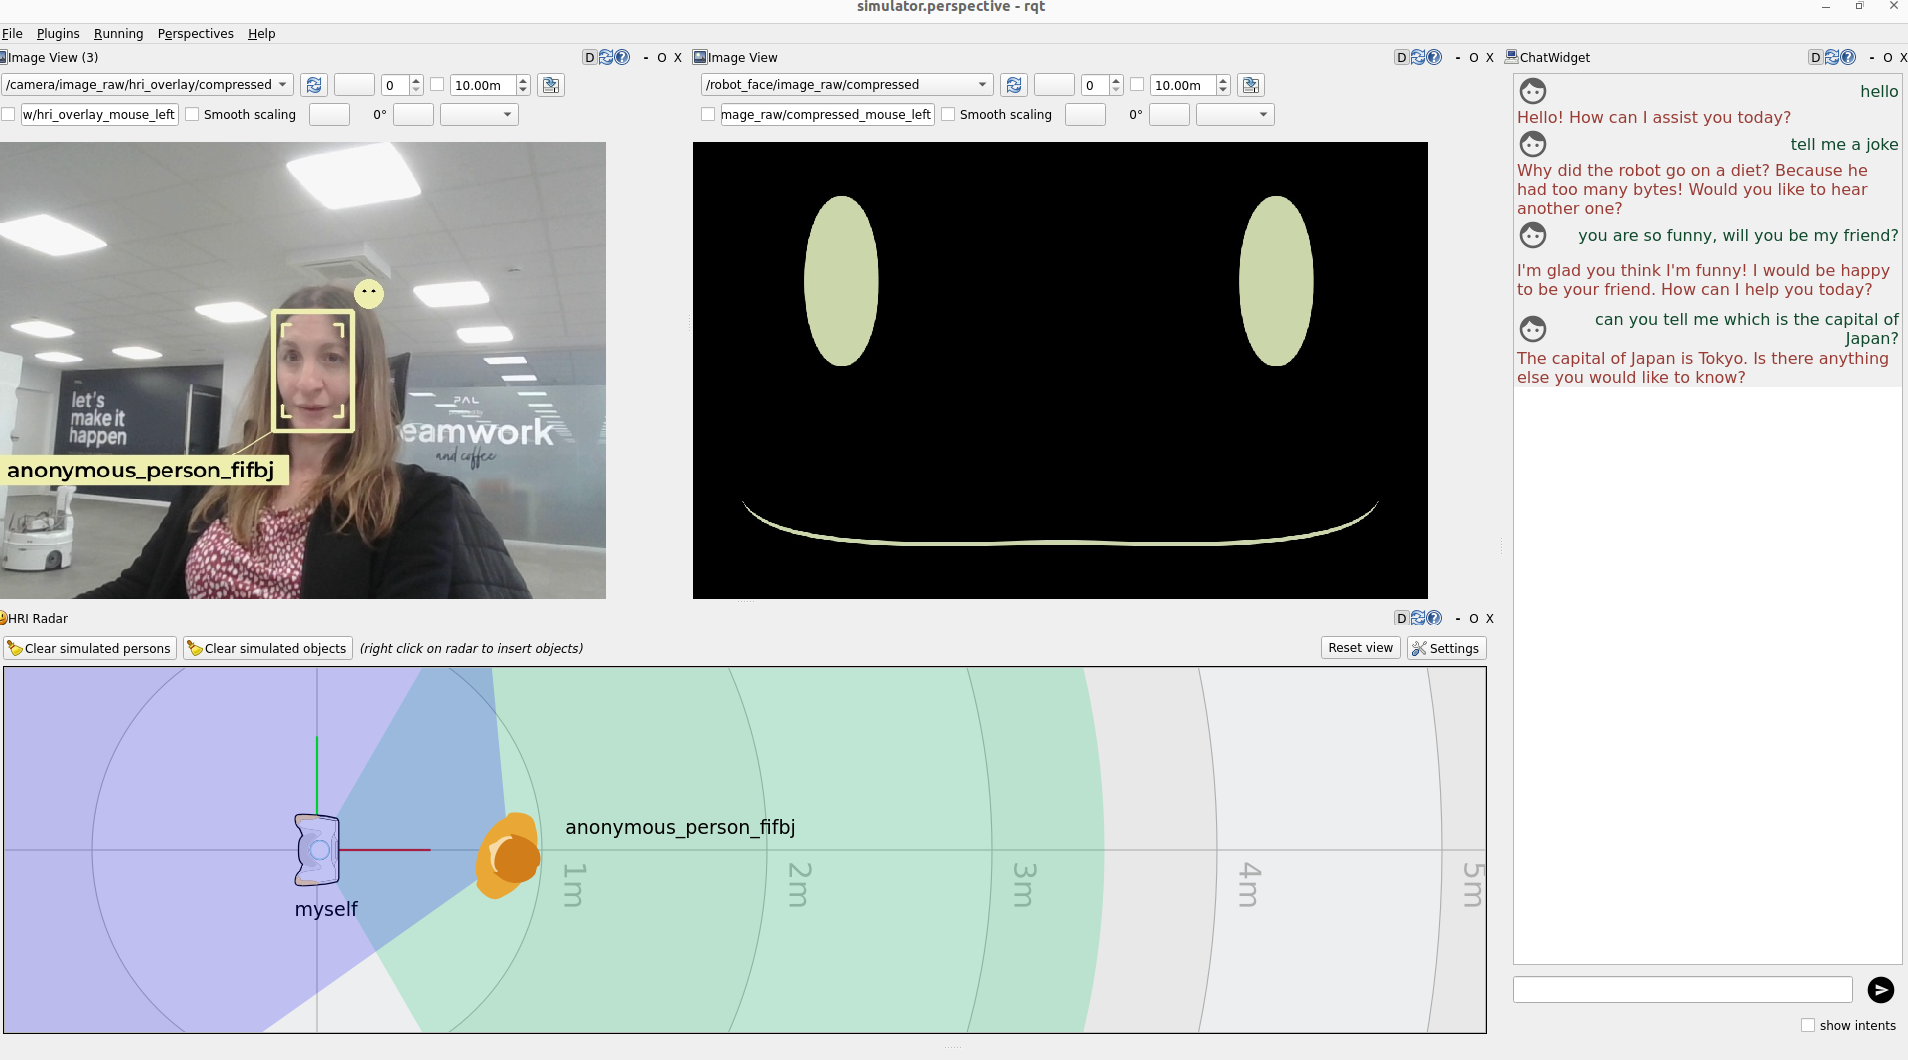Save robot face image as file

tap(1250, 85)
